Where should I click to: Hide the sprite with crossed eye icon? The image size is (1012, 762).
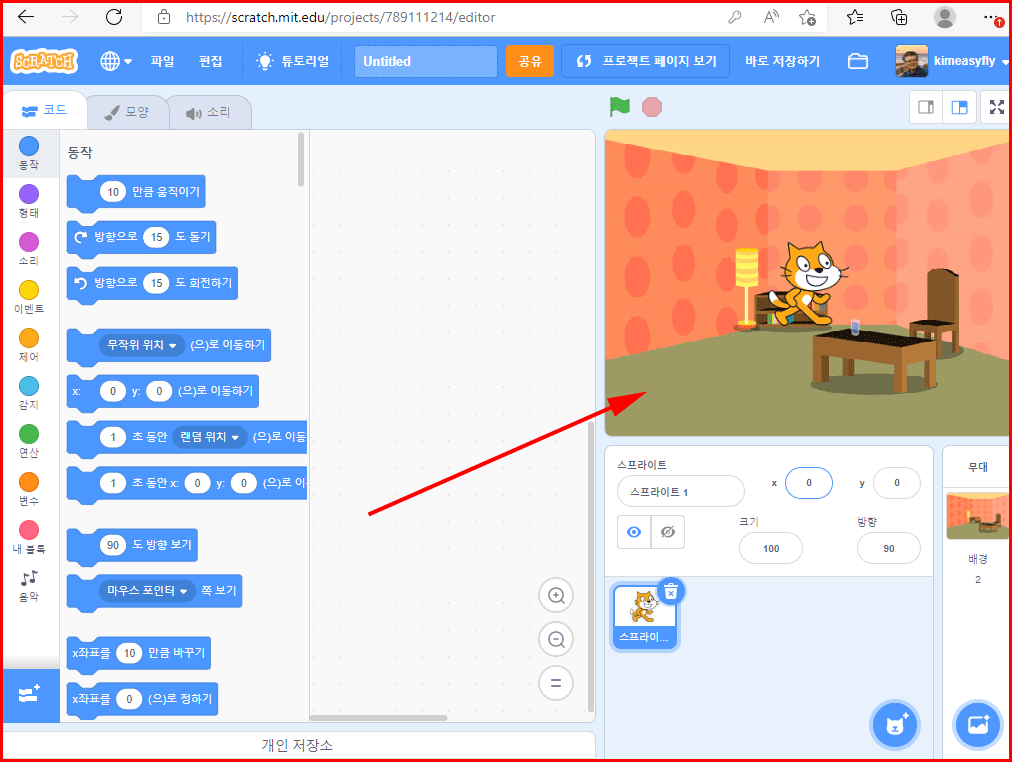coord(668,532)
